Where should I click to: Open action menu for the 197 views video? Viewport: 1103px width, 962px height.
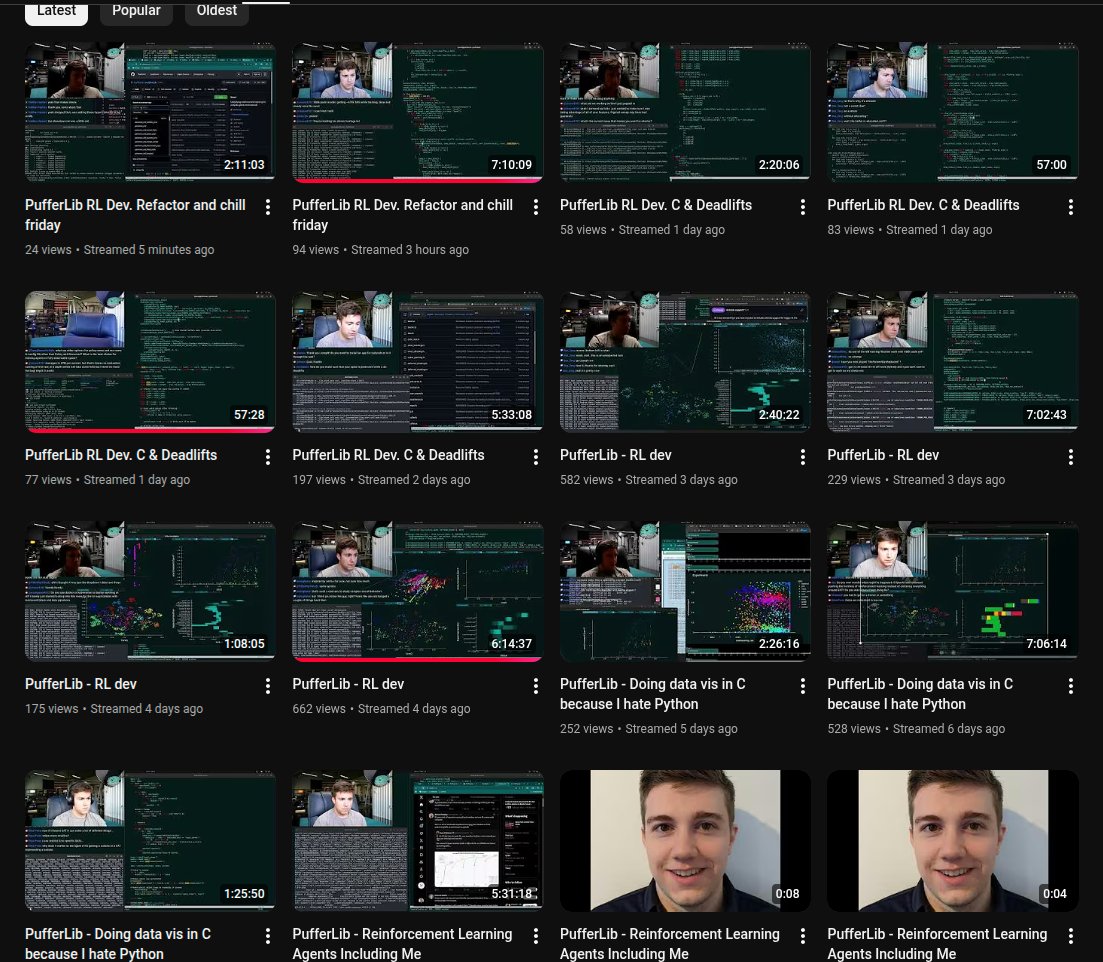click(536, 457)
